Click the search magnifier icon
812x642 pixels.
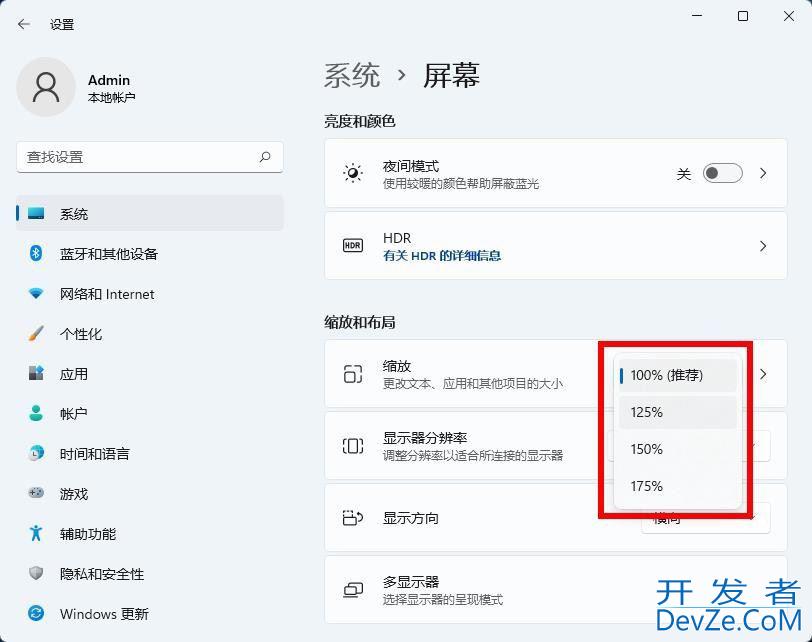(265, 156)
